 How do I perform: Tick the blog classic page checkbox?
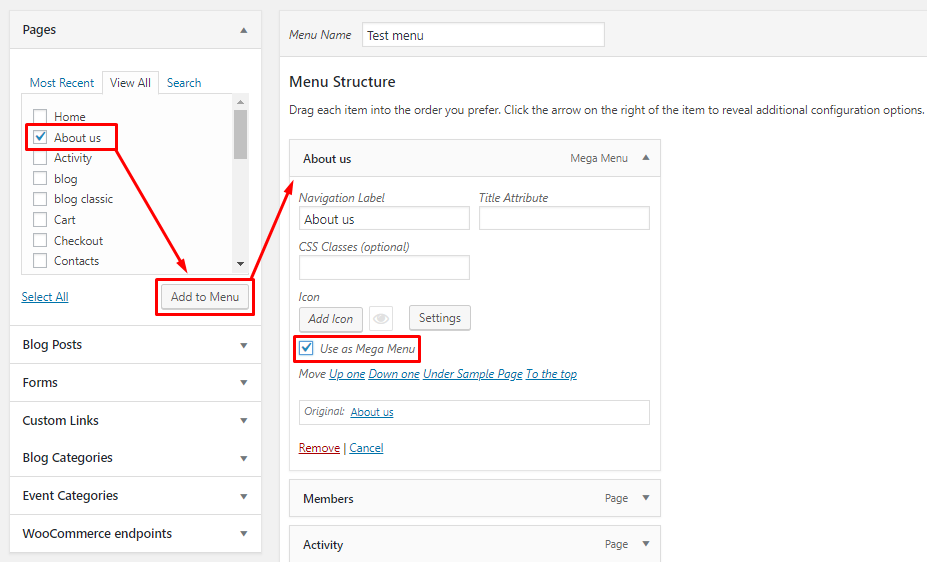[40, 199]
